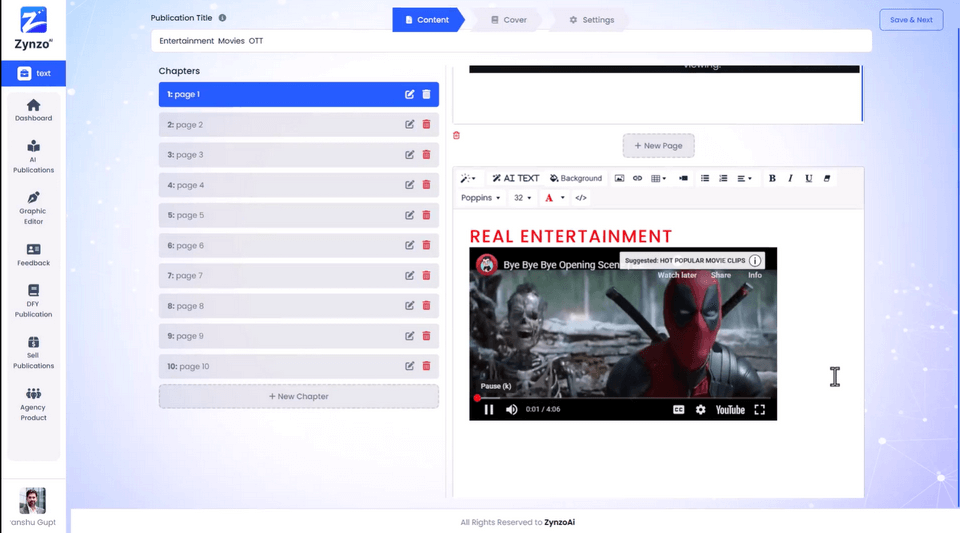
Task: Edit chapter 5: page 5 name
Action: pyautogui.click(x=409, y=215)
